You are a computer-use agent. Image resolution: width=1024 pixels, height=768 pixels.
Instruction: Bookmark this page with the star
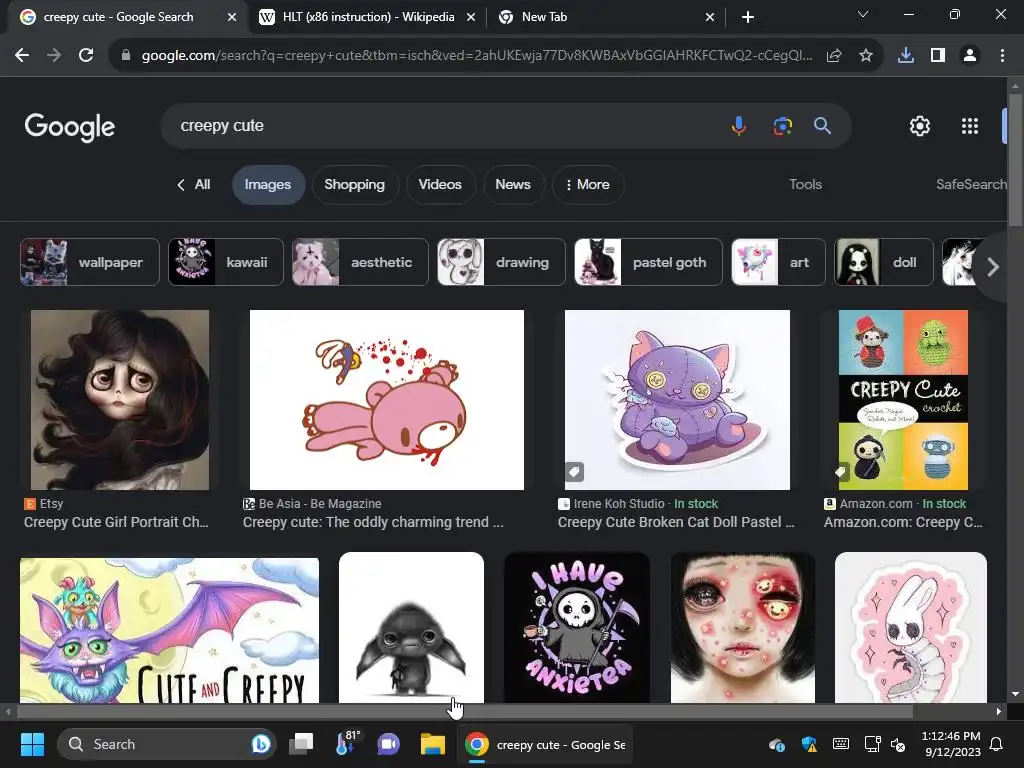[866, 56]
